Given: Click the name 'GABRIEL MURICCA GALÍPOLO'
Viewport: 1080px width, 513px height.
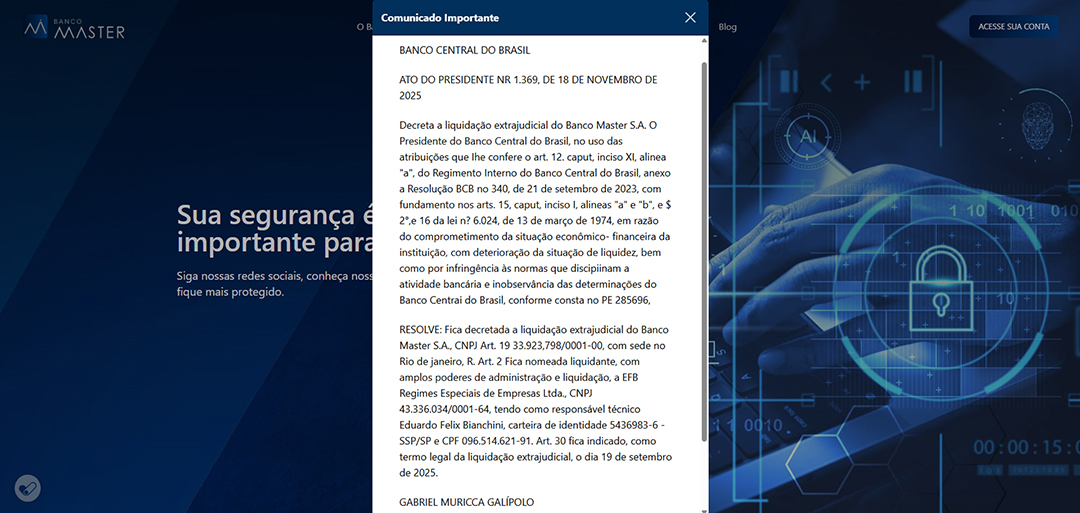Looking at the screenshot, I should click(466, 502).
